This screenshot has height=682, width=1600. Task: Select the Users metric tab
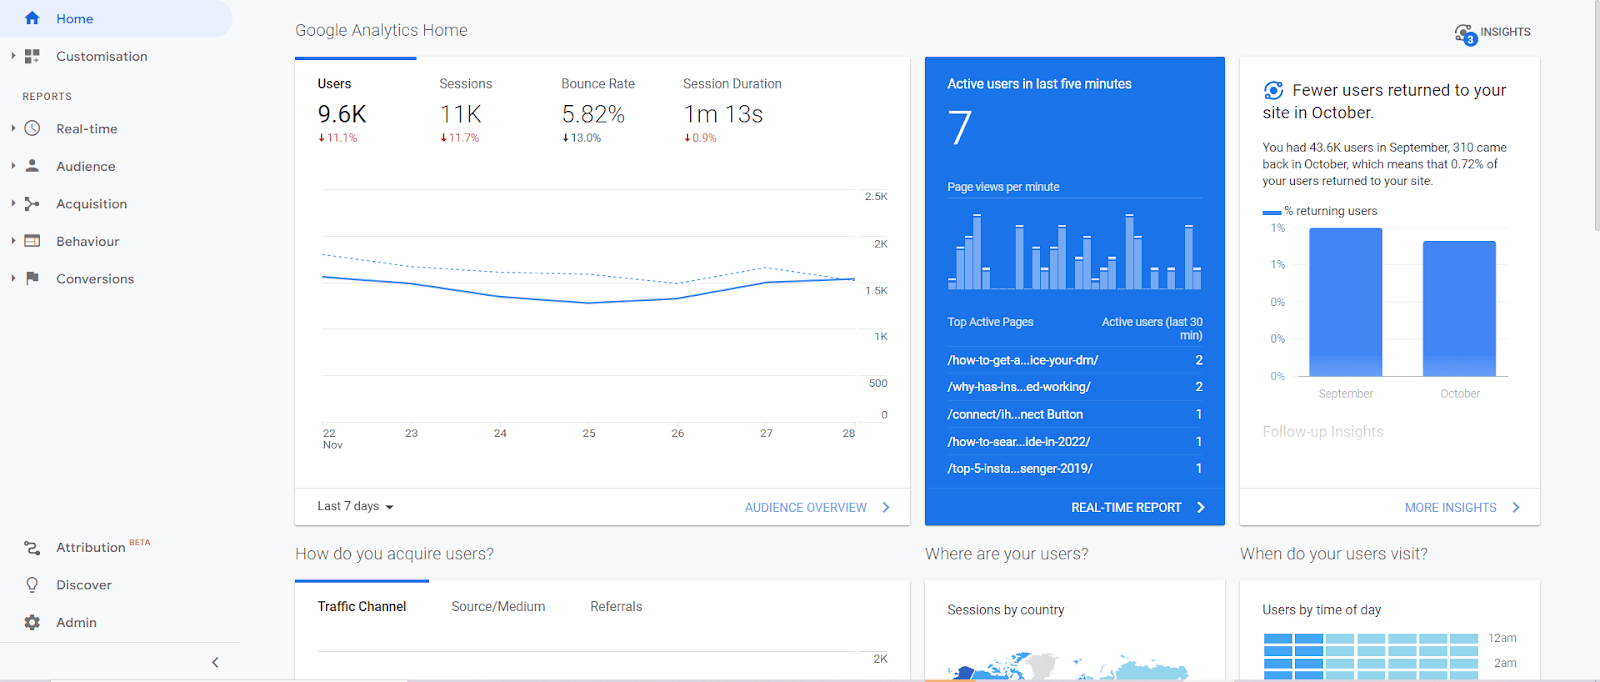355,108
